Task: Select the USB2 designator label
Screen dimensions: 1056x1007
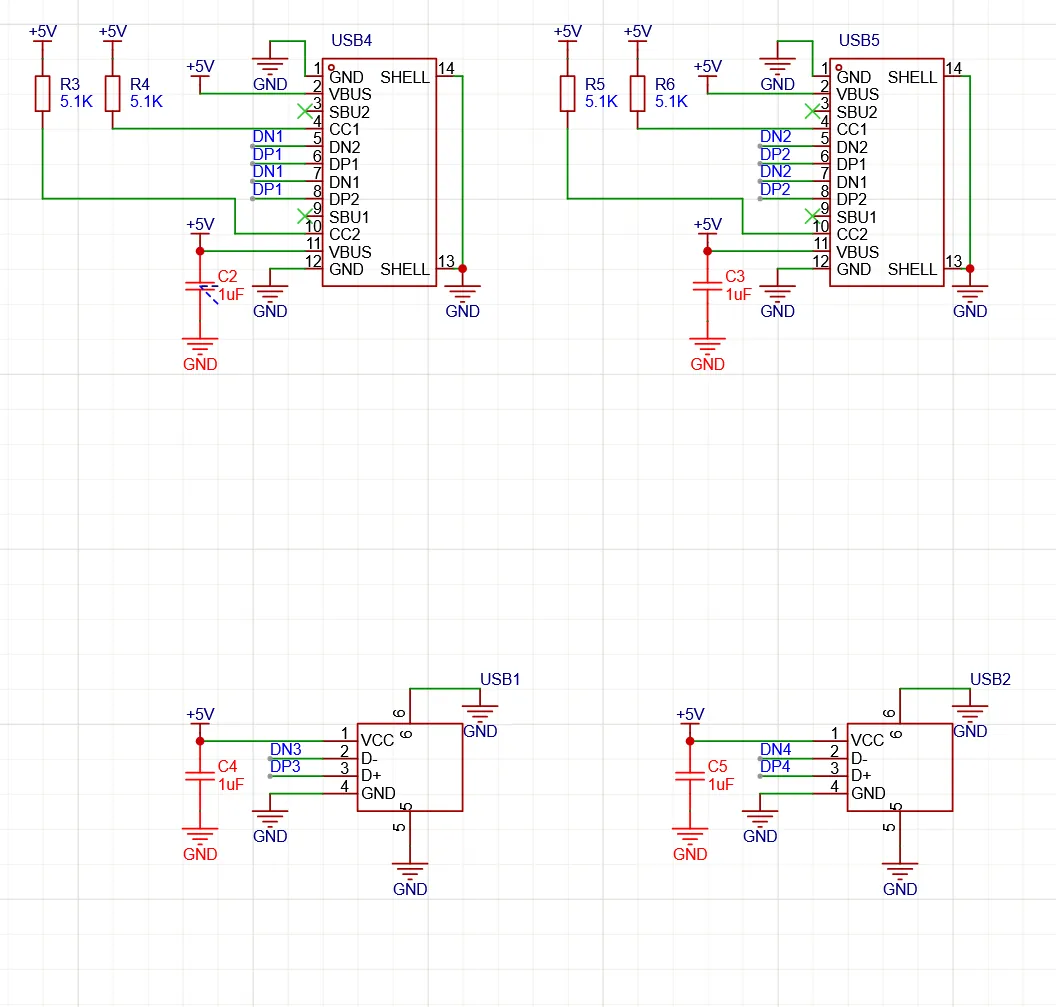Action: pyautogui.click(x=990, y=679)
